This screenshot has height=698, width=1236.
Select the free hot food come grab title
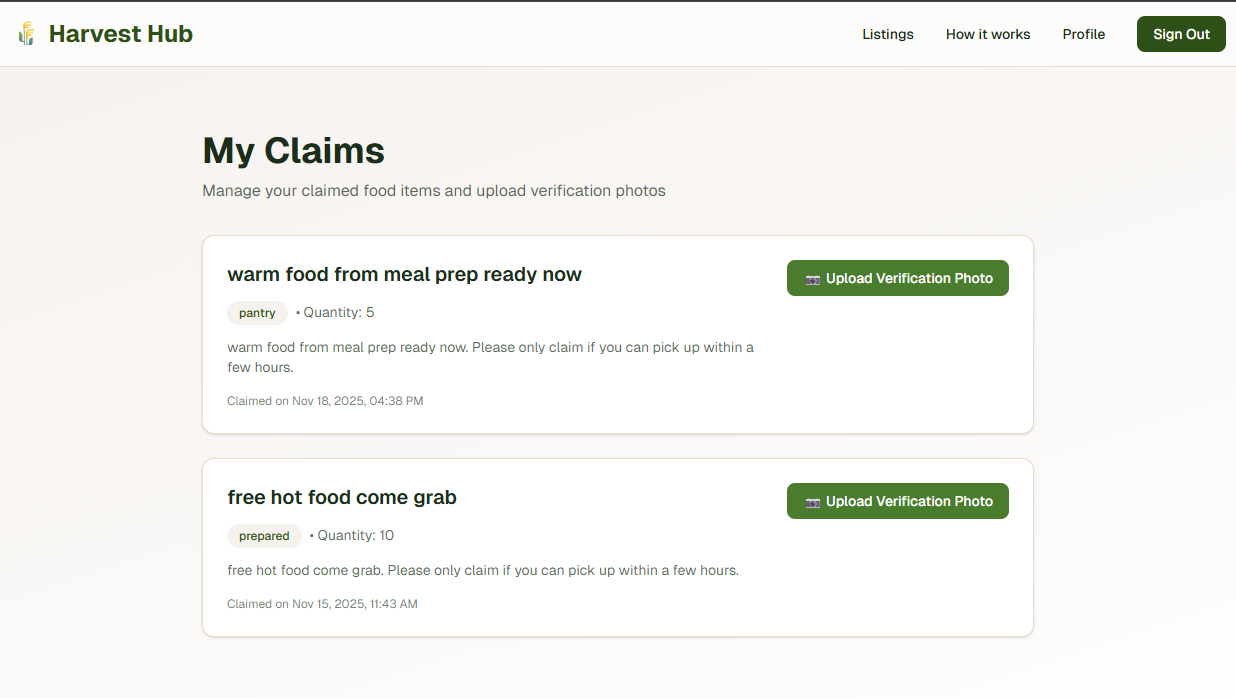click(x=342, y=497)
